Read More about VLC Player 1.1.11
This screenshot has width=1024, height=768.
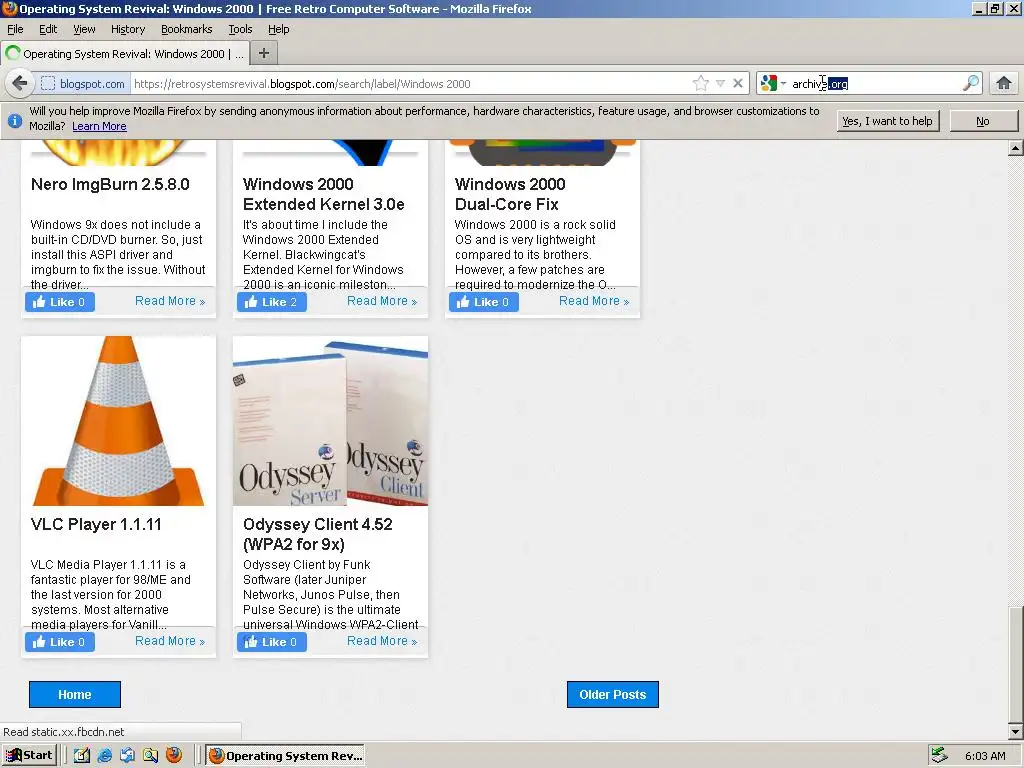[x=170, y=641]
